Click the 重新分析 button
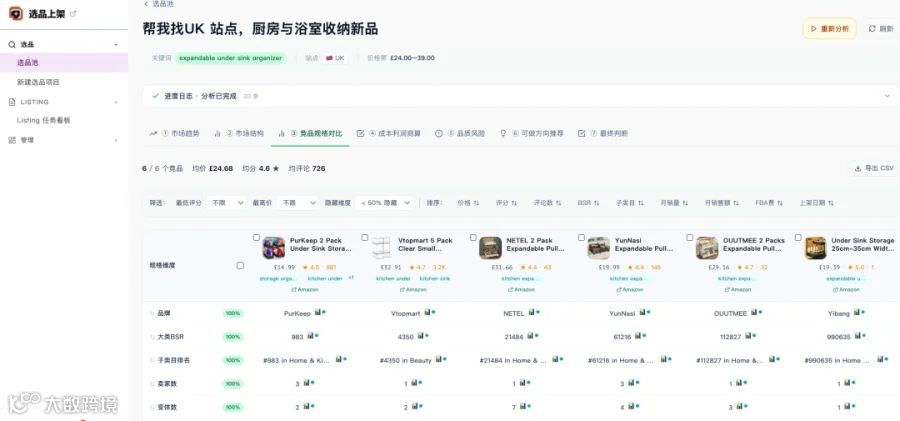This screenshot has height=421, width=900. [x=829, y=29]
